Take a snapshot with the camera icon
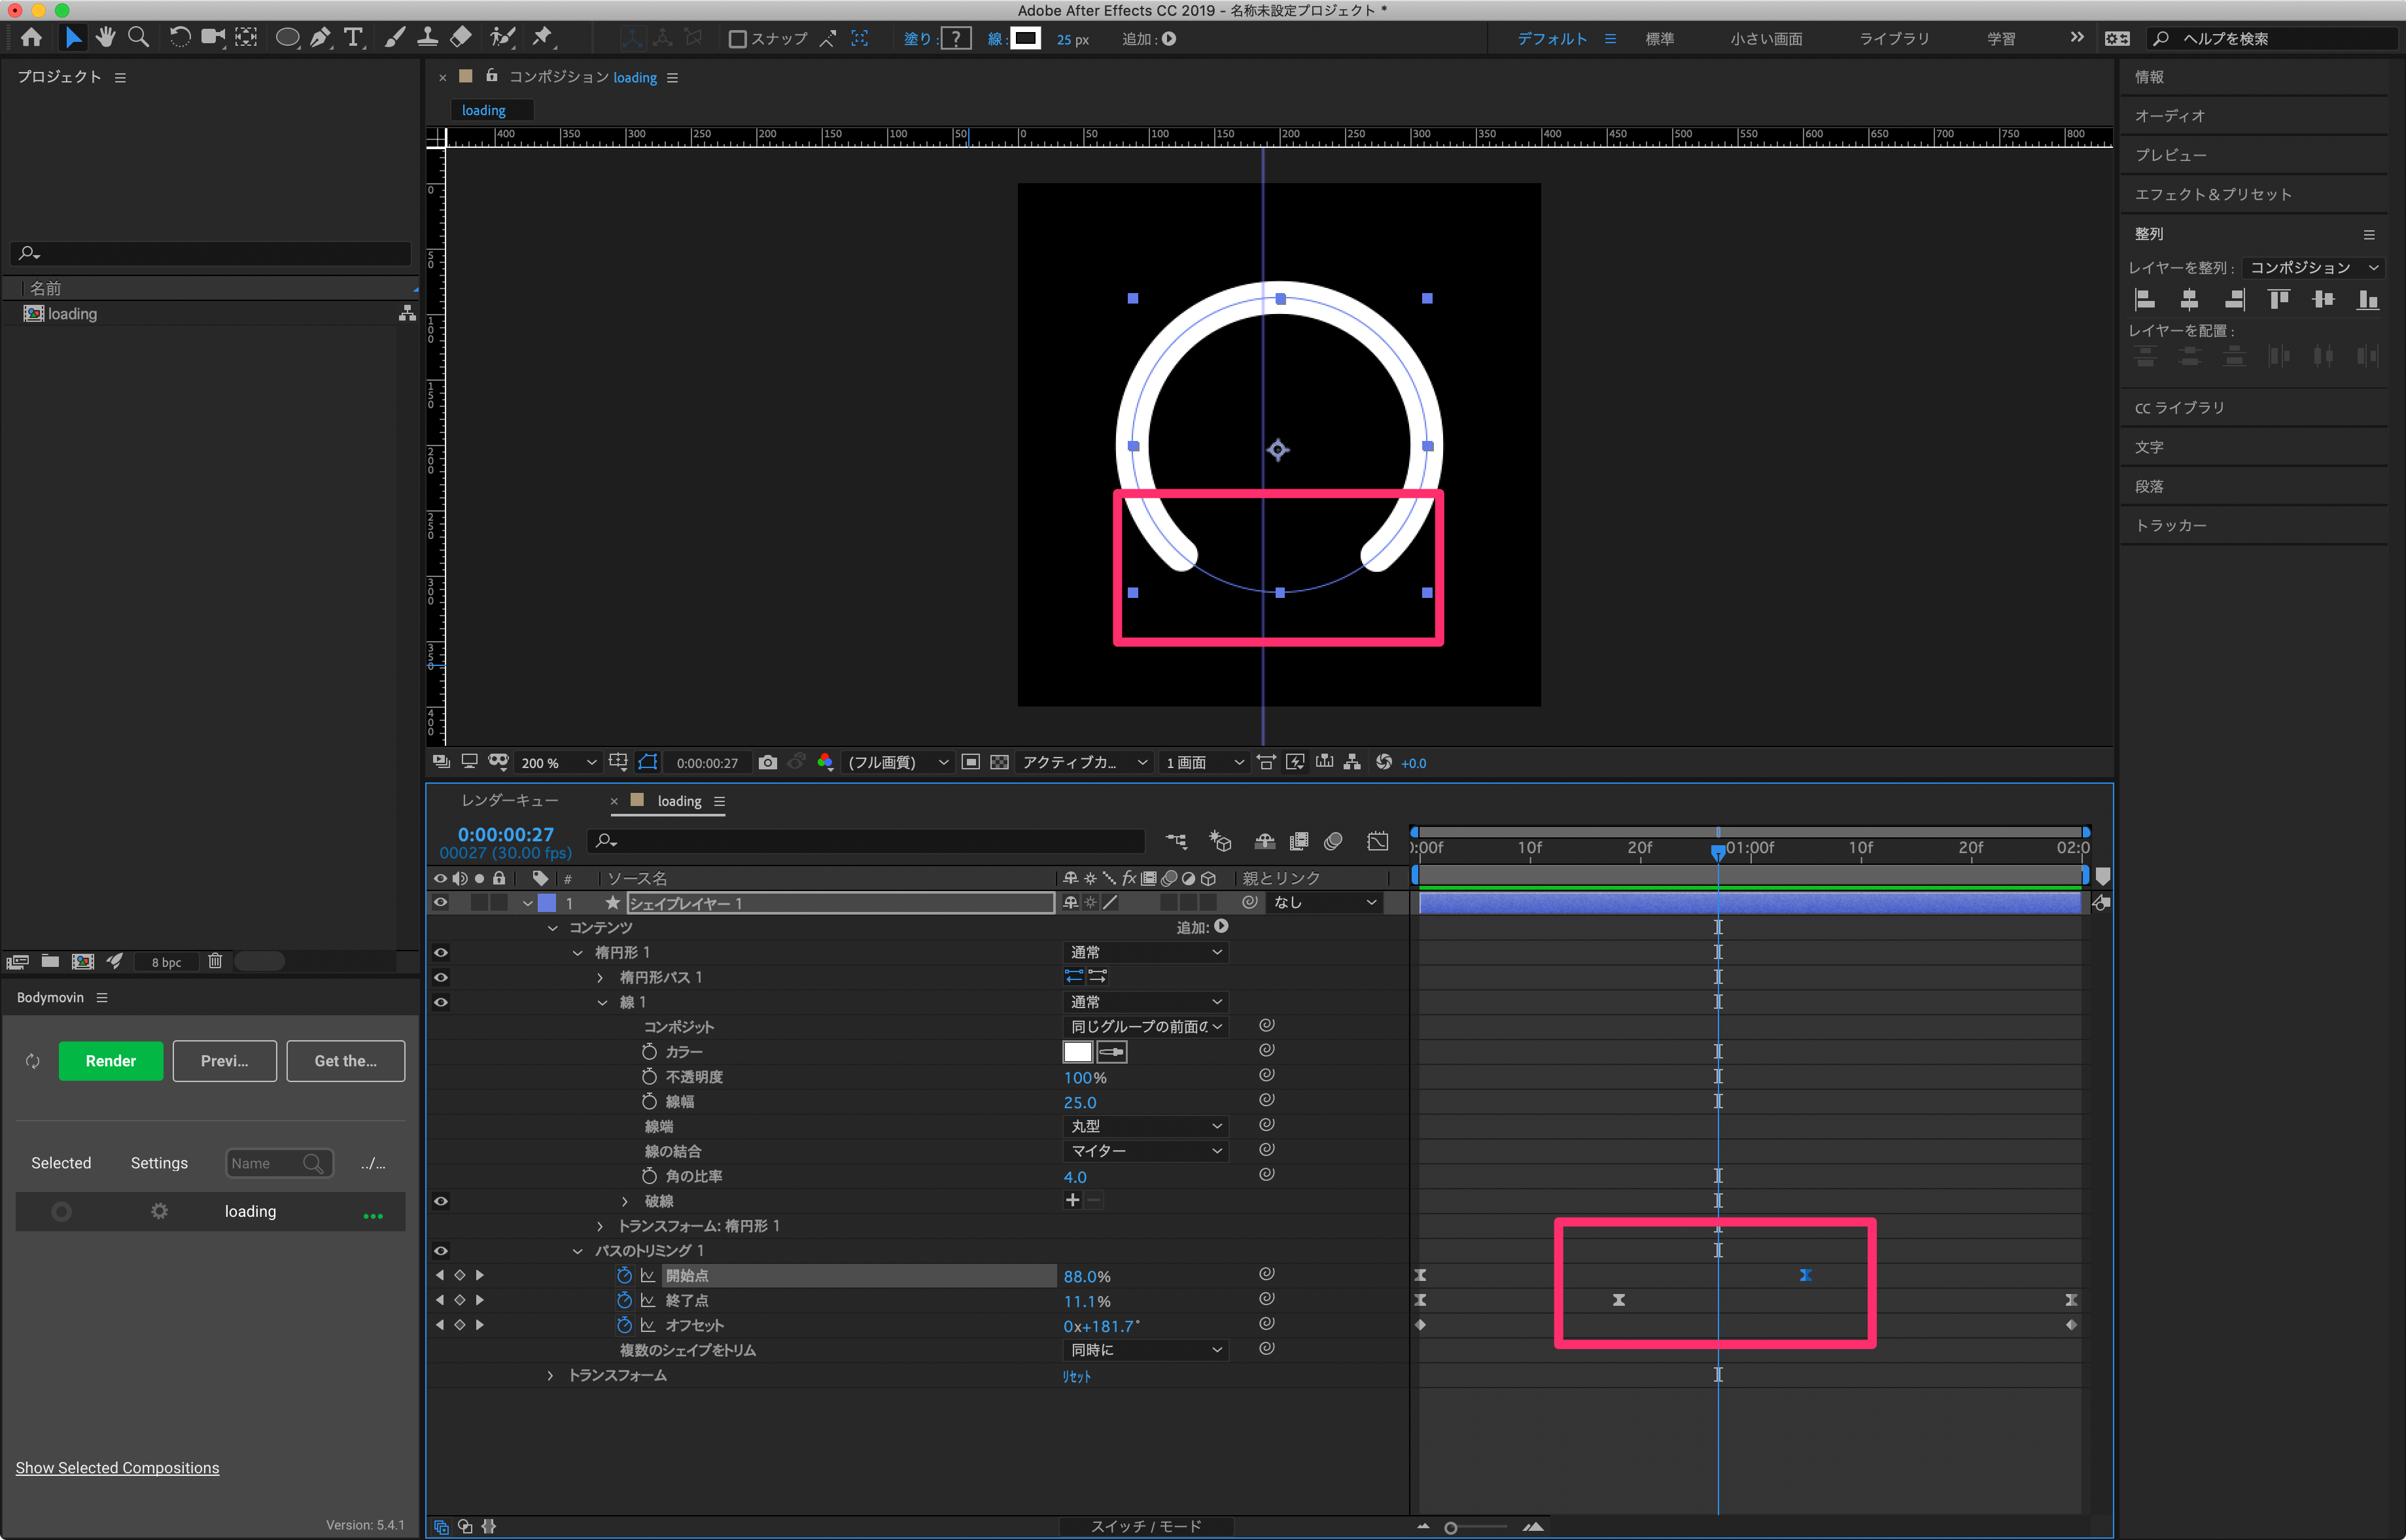The height and width of the screenshot is (1540, 2406). click(767, 763)
